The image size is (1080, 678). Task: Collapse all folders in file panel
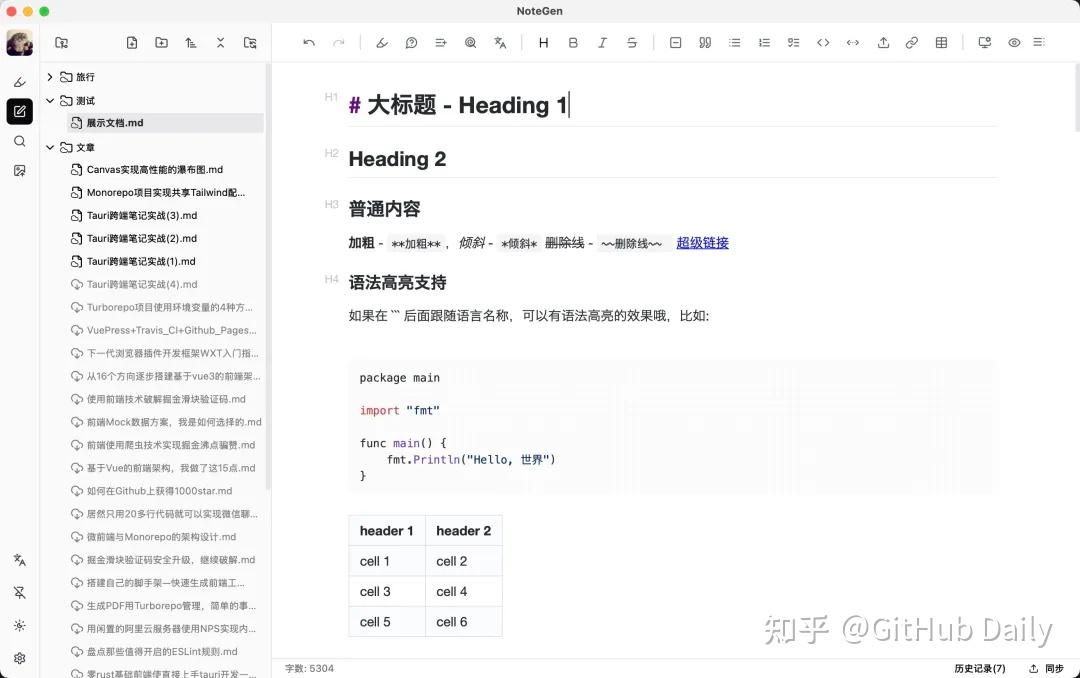220,43
